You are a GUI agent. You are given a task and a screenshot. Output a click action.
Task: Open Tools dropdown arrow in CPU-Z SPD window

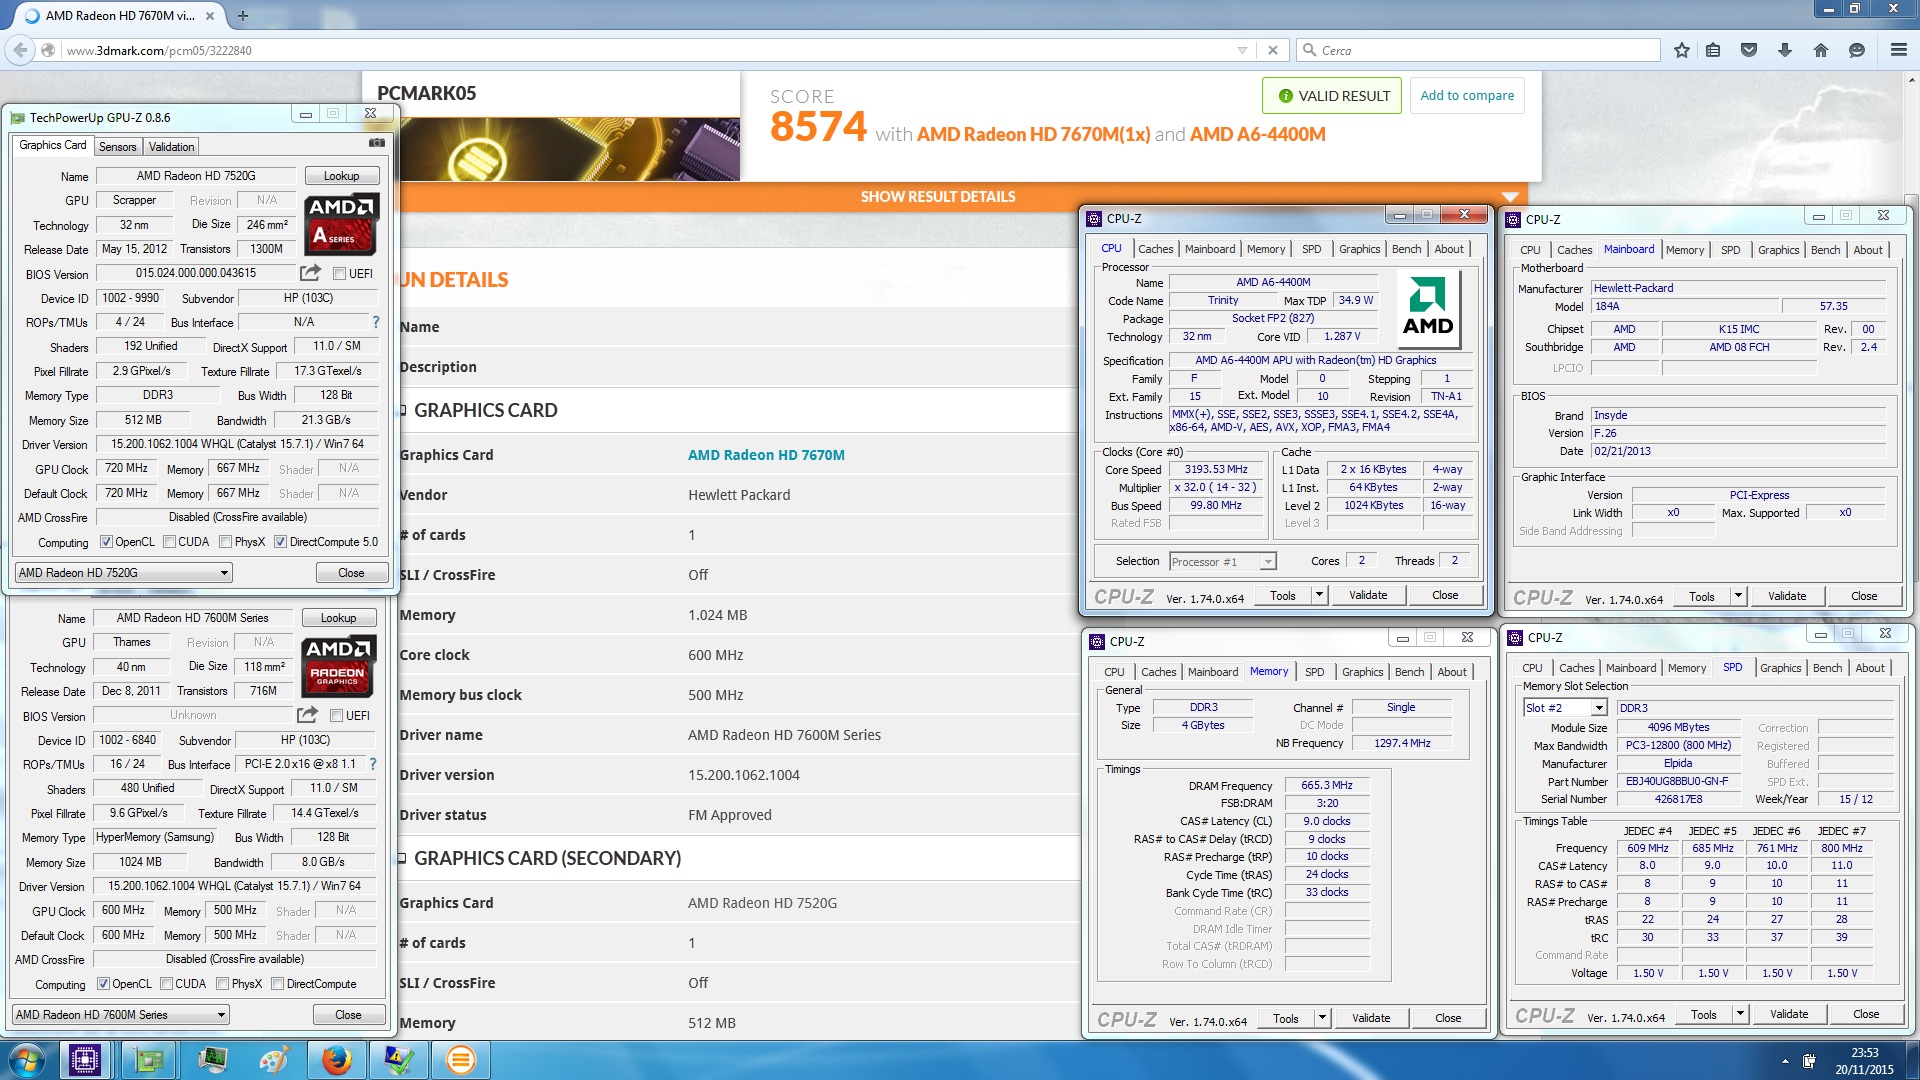coord(1740,1014)
